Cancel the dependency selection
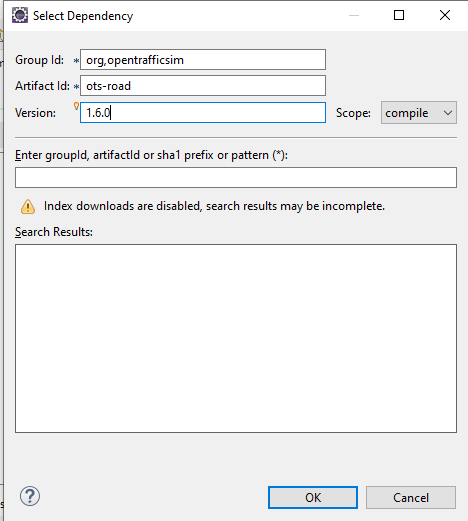 pyautogui.click(x=411, y=497)
